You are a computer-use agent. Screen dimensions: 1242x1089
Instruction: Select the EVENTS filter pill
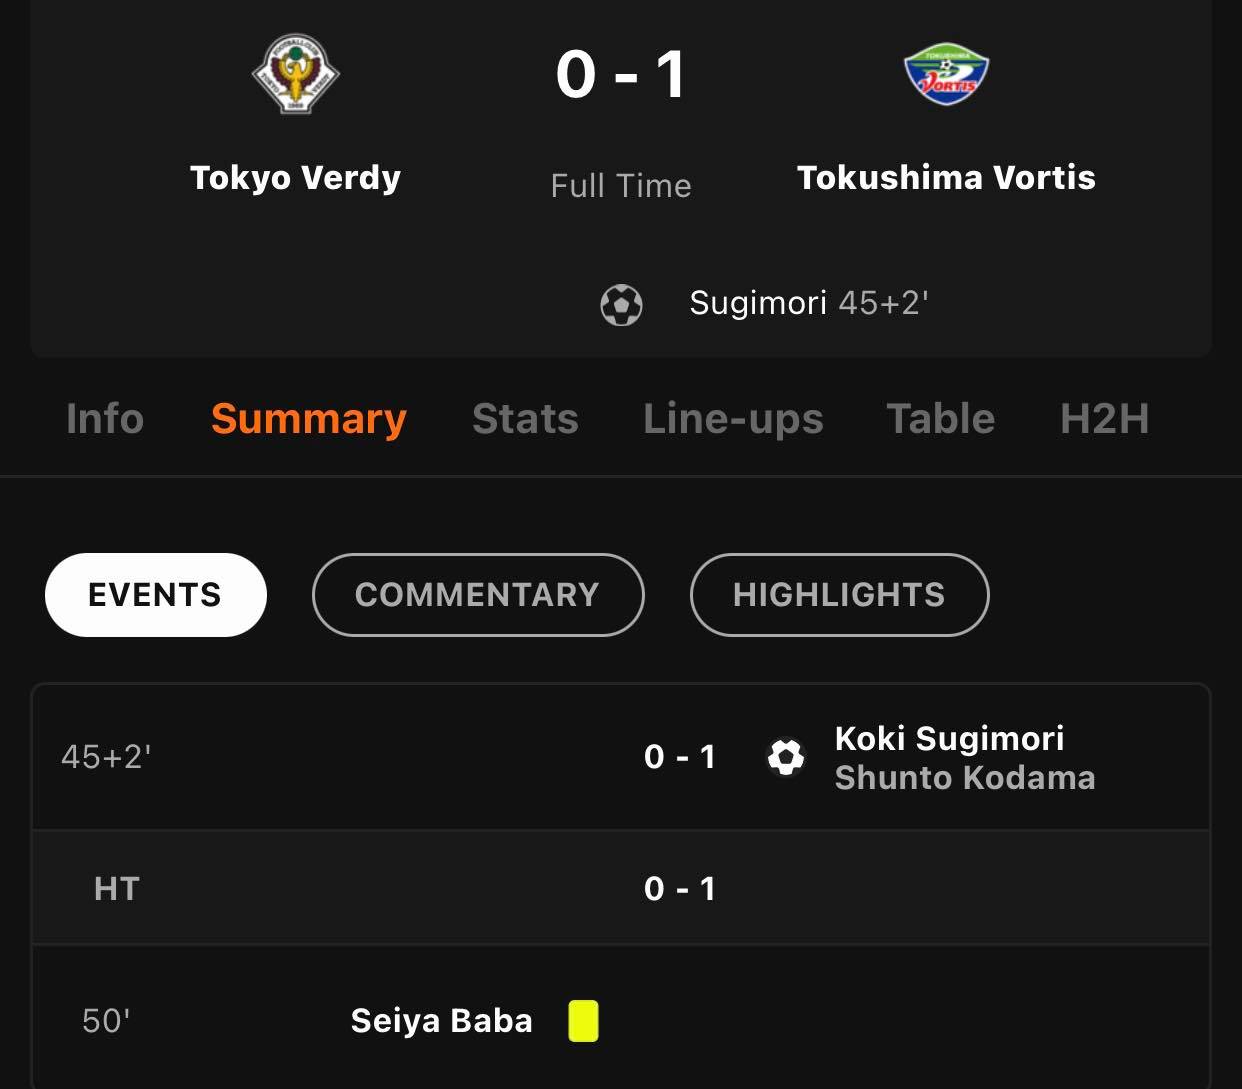point(155,595)
